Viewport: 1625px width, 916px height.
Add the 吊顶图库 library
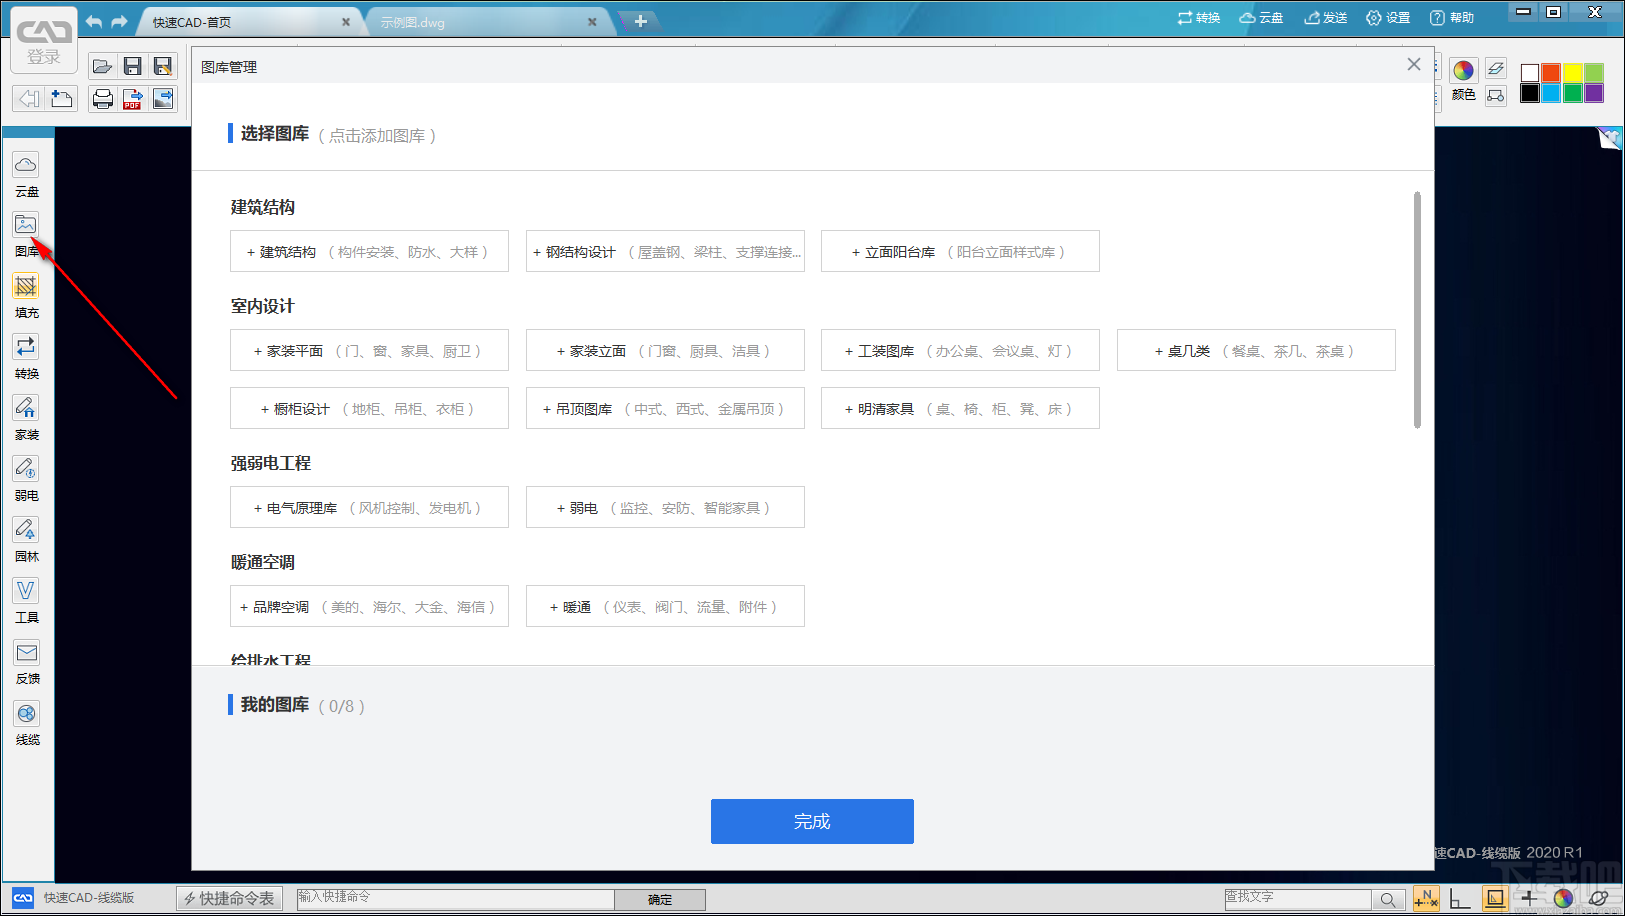pos(665,408)
